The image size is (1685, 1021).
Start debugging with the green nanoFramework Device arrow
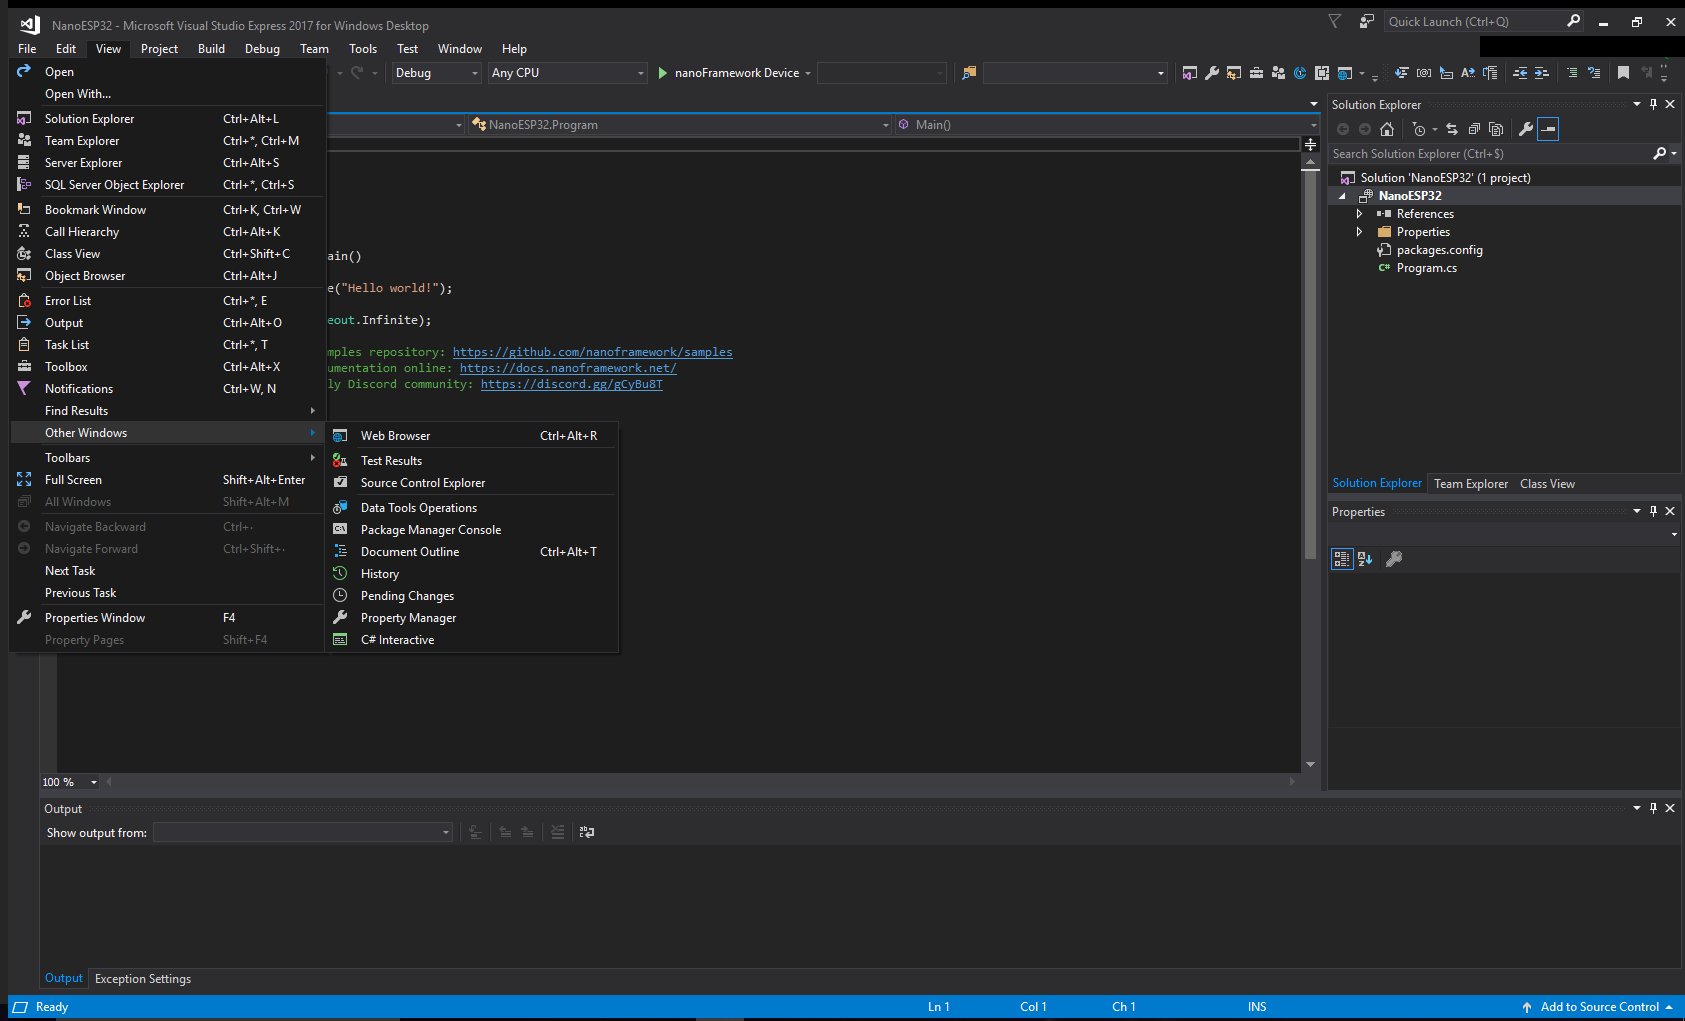662,72
